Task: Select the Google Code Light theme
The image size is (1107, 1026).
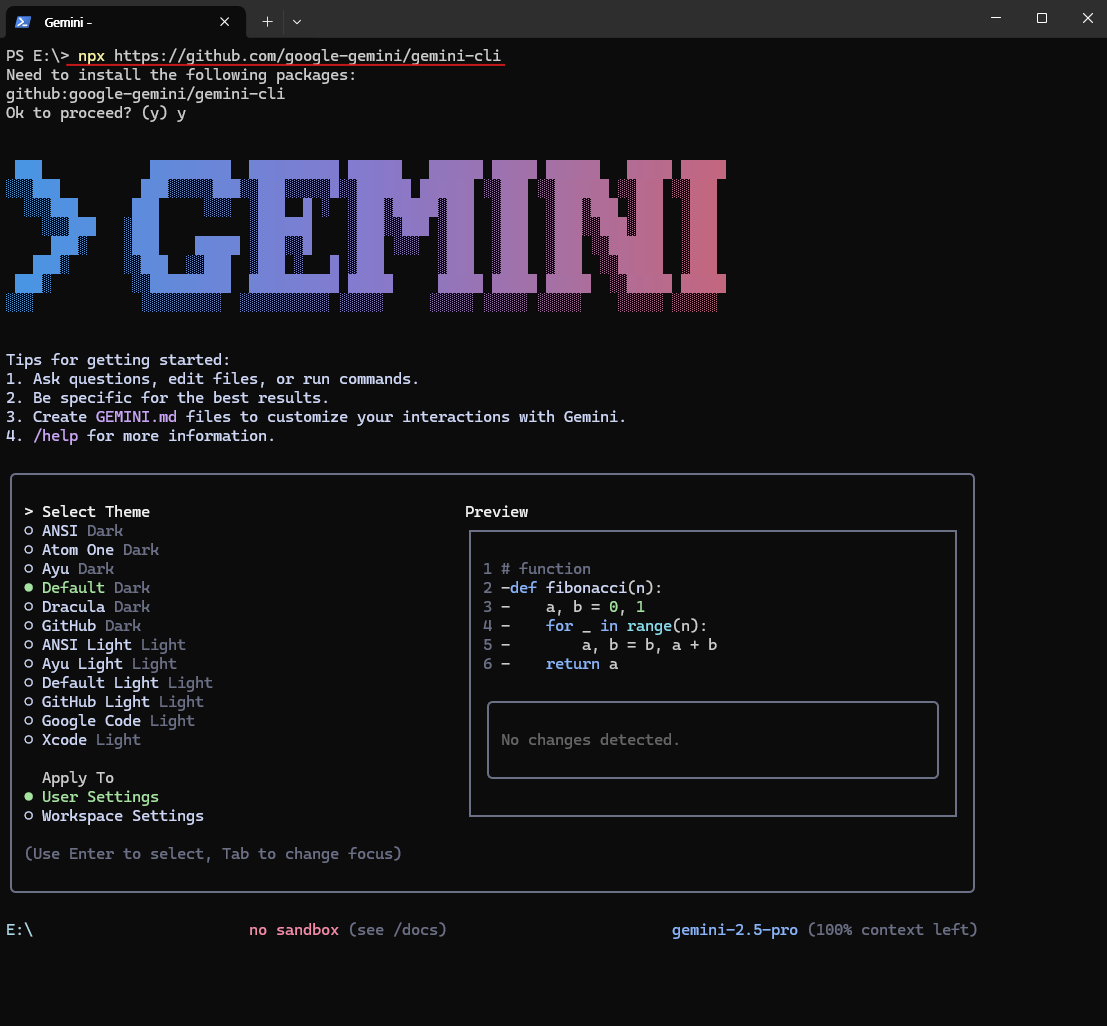Action: coord(110,722)
